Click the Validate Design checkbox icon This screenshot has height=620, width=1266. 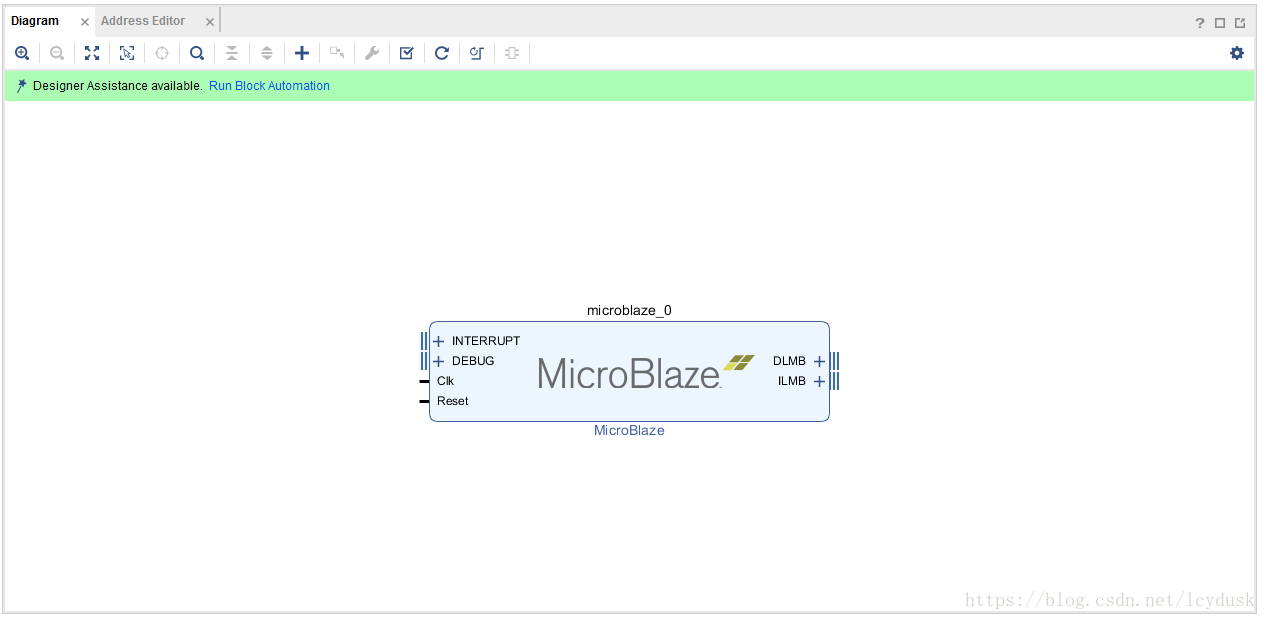[x=406, y=53]
